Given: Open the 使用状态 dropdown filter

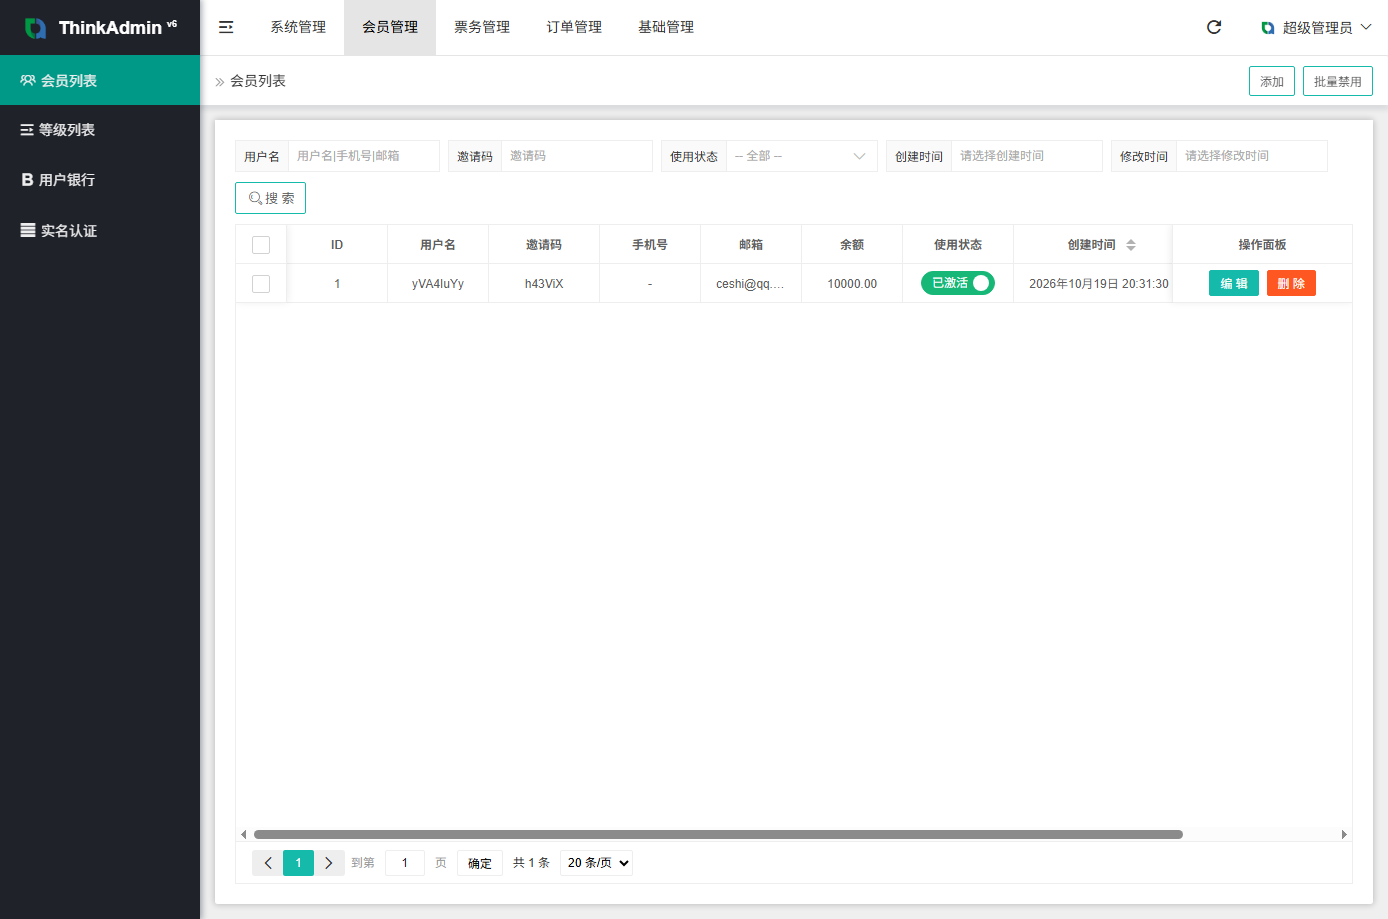Looking at the screenshot, I should tap(801, 156).
